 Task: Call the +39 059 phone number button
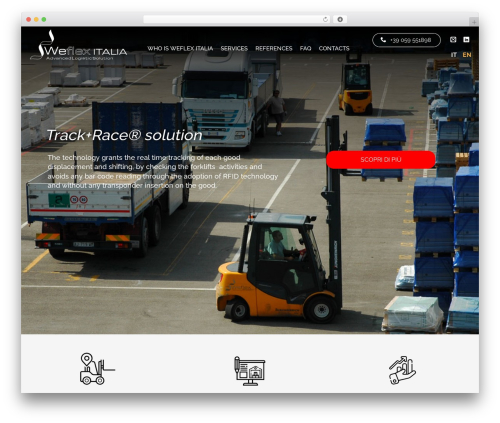pyautogui.click(x=406, y=40)
